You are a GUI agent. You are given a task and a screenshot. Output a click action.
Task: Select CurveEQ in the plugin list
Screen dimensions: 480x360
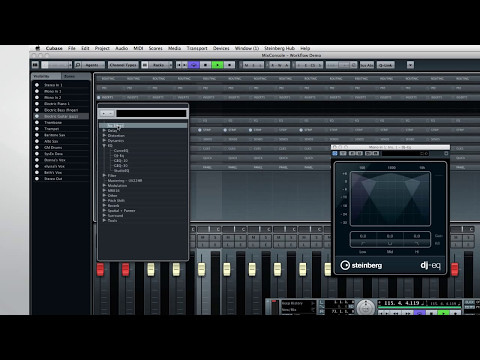tap(121, 151)
